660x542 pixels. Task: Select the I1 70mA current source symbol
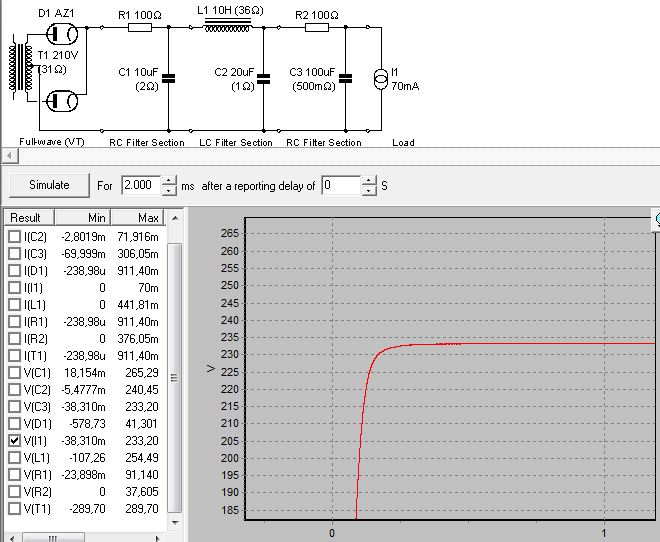(381, 79)
